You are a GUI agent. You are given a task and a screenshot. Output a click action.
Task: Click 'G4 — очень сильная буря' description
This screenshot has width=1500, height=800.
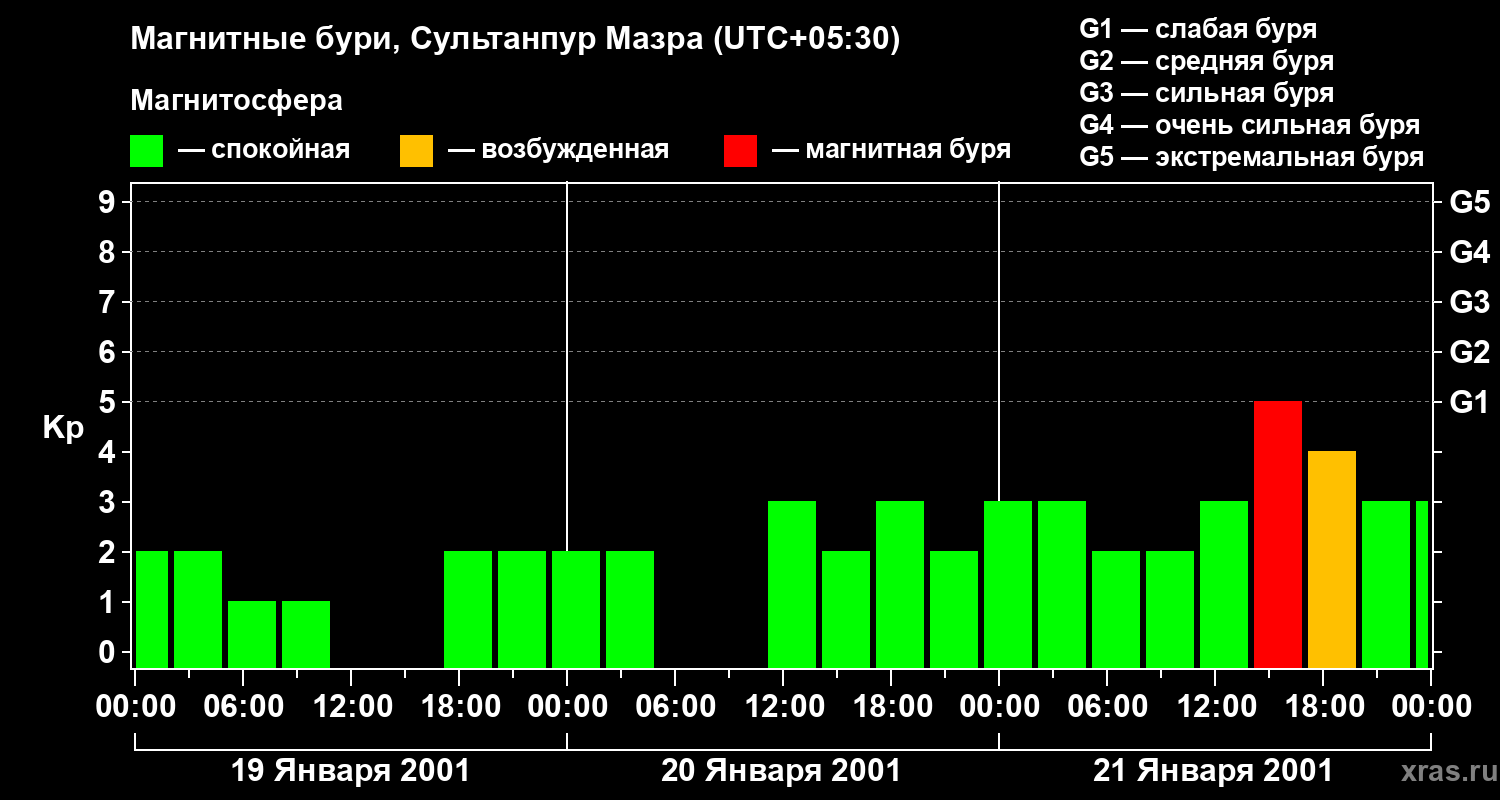coord(1250,125)
